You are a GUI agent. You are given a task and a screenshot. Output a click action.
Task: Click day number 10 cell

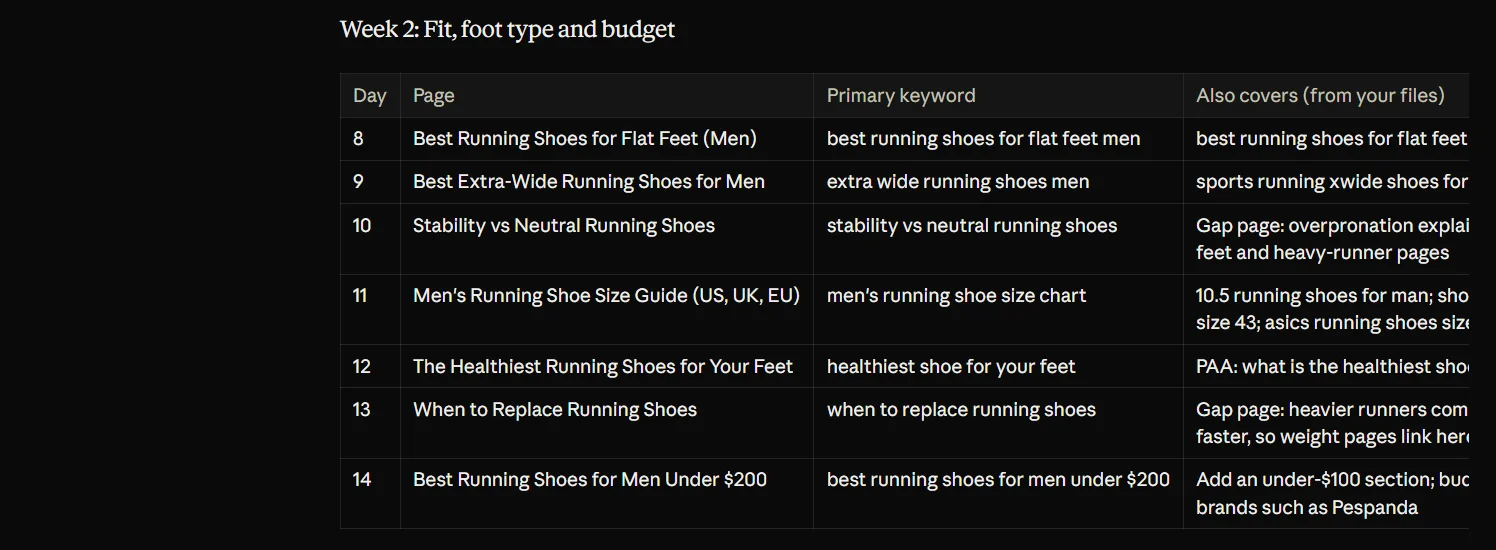370,239
